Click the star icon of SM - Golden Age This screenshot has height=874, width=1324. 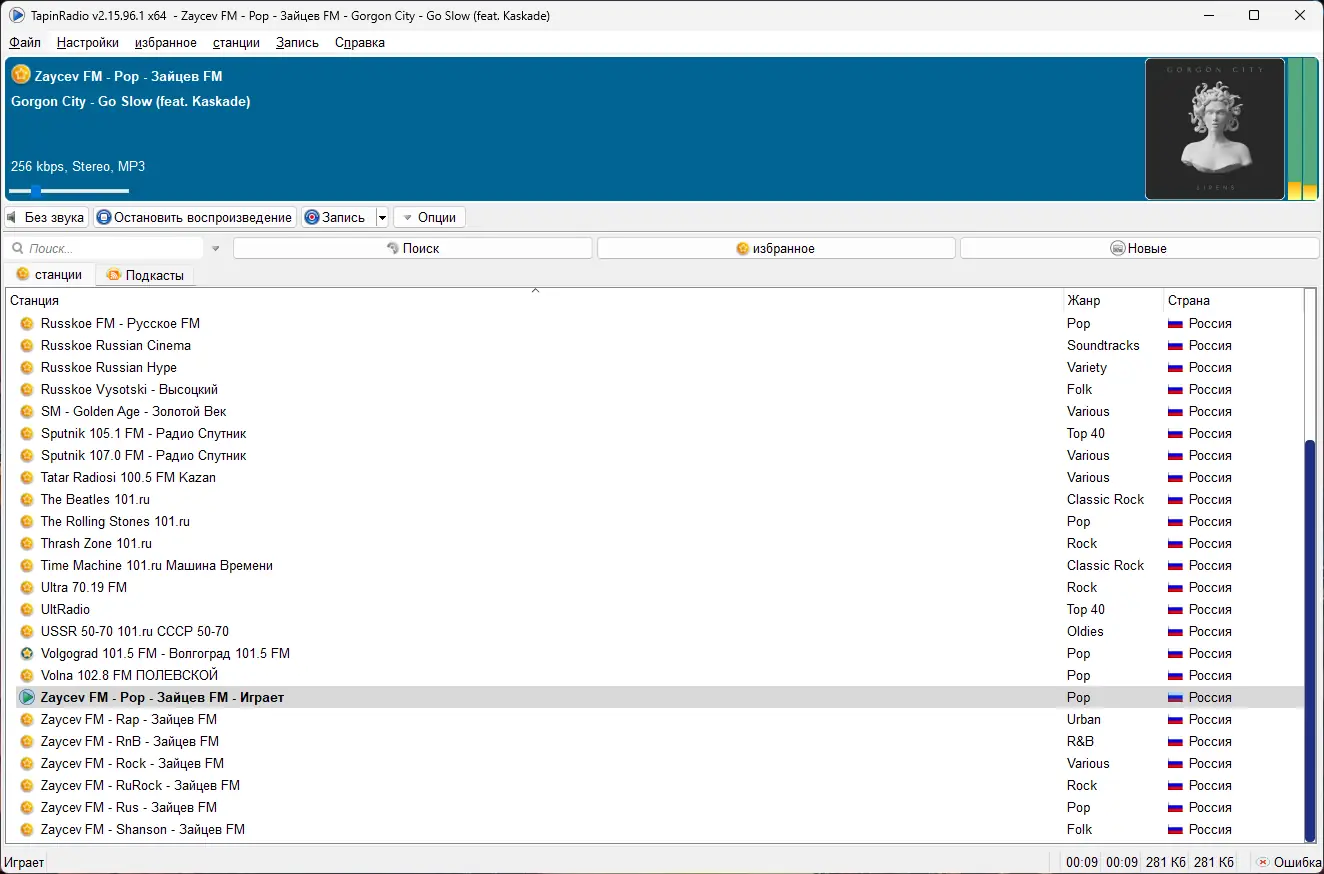(x=27, y=412)
